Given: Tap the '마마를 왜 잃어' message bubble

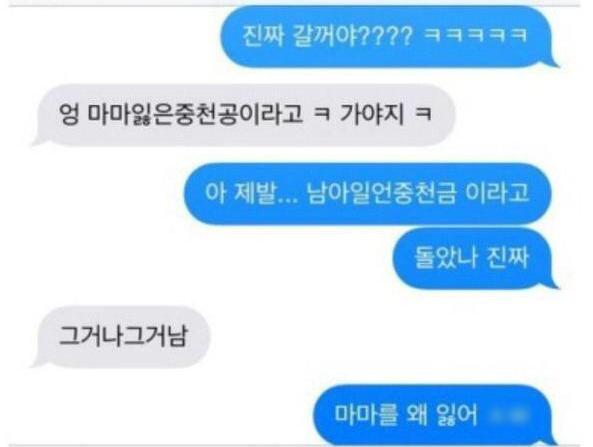Looking at the screenshot, I should (435, 415).
